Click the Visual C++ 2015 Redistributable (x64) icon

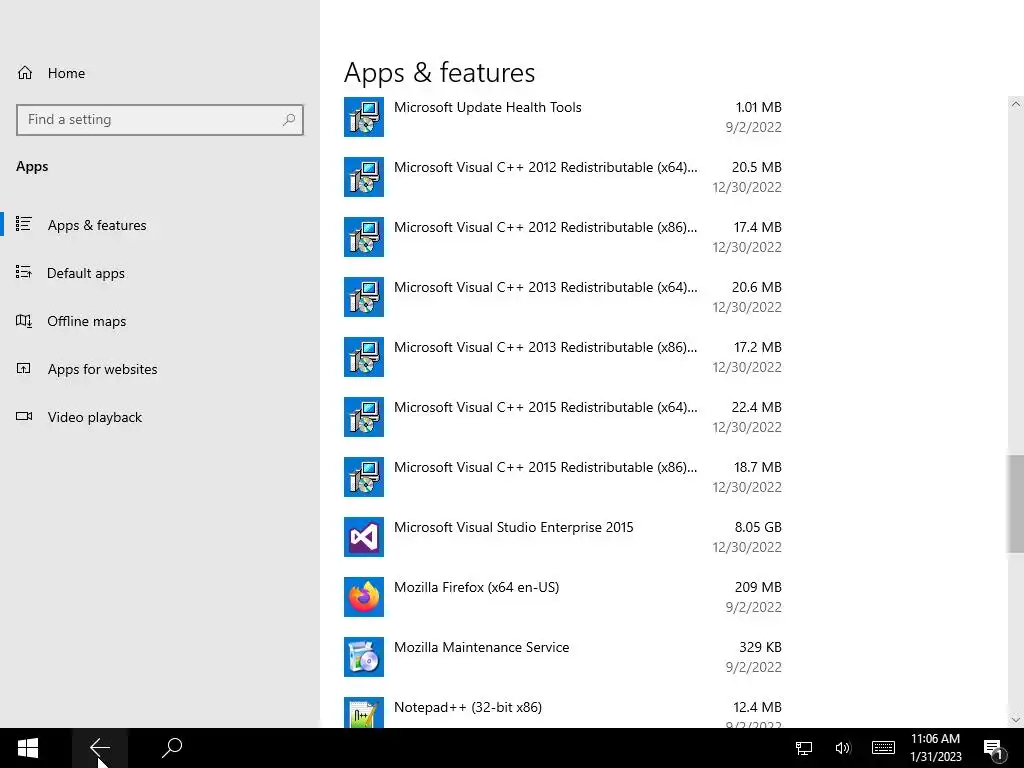(364, 417)
